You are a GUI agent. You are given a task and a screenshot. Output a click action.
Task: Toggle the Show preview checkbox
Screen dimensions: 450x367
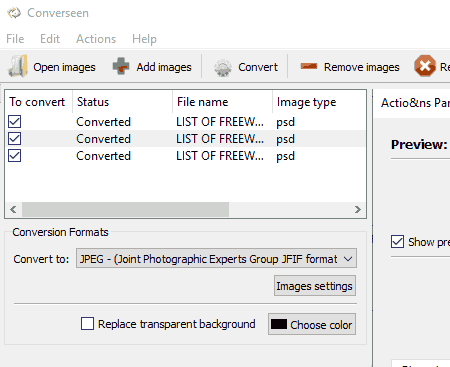(397, 242)
